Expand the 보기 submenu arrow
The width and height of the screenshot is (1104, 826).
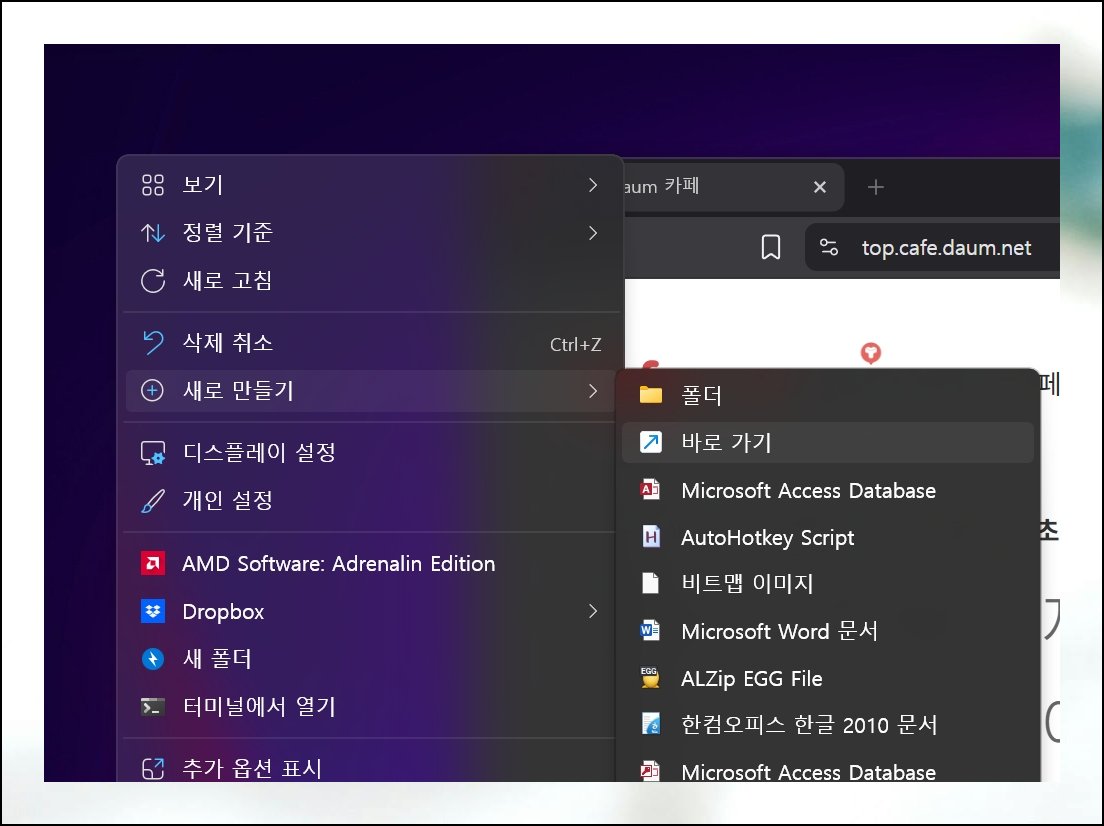click(x=593, y=185)
